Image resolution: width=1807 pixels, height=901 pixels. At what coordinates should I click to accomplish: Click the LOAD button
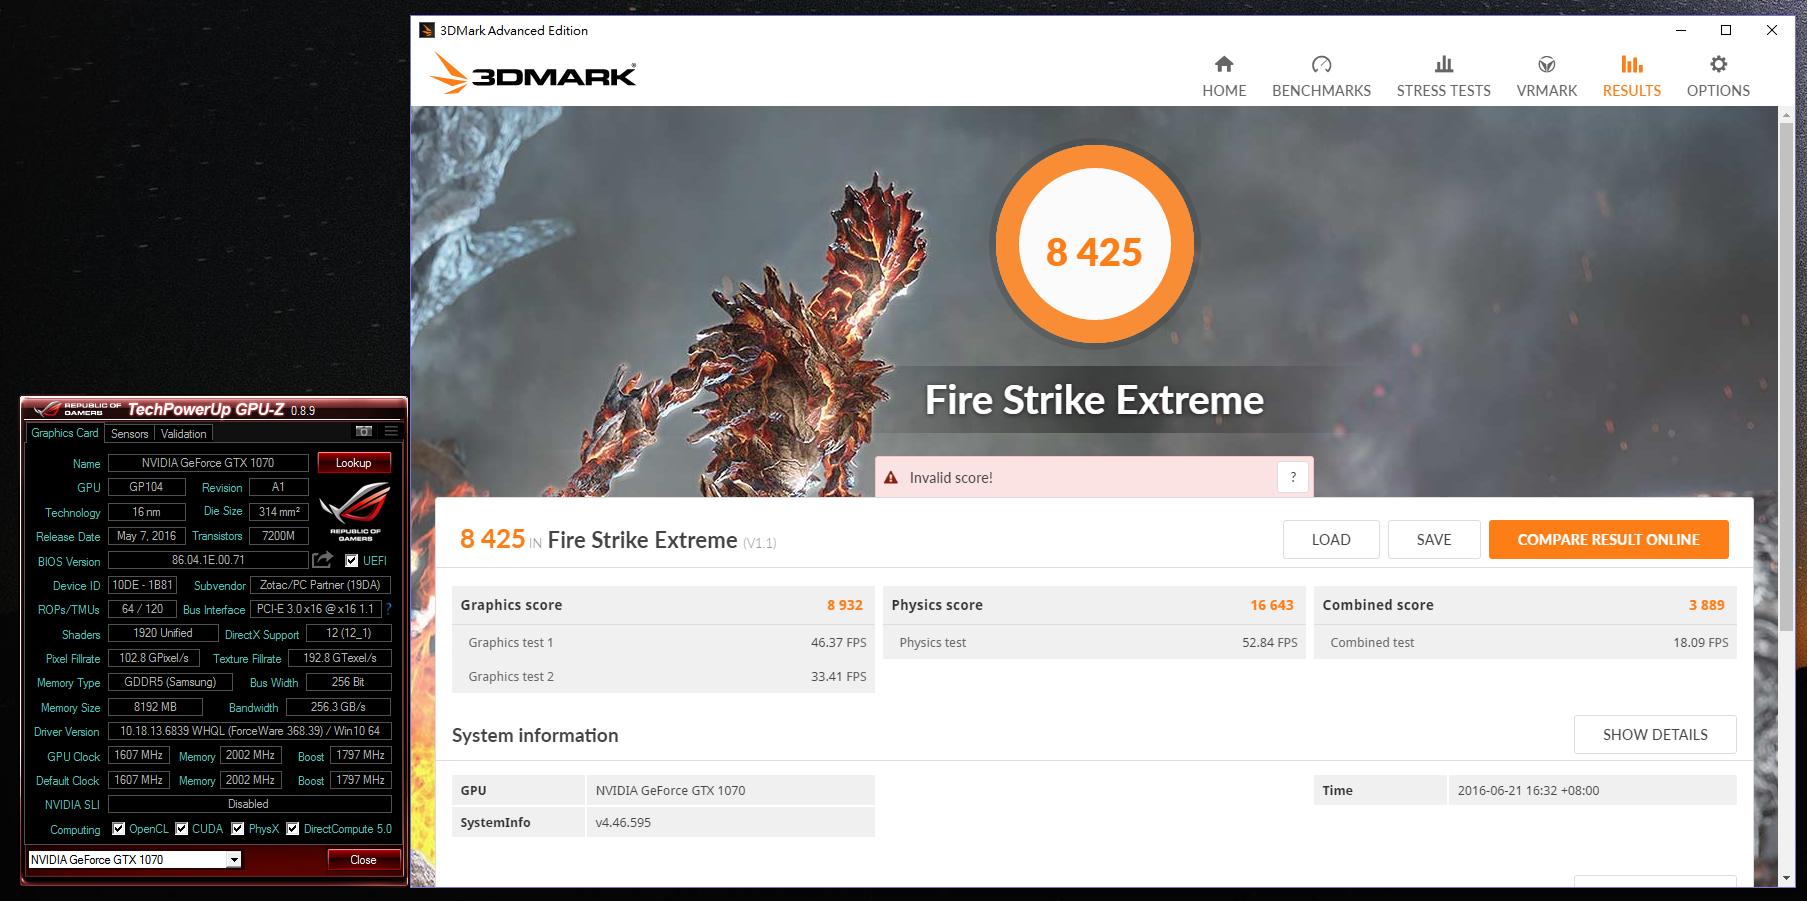click(1331, 540)
